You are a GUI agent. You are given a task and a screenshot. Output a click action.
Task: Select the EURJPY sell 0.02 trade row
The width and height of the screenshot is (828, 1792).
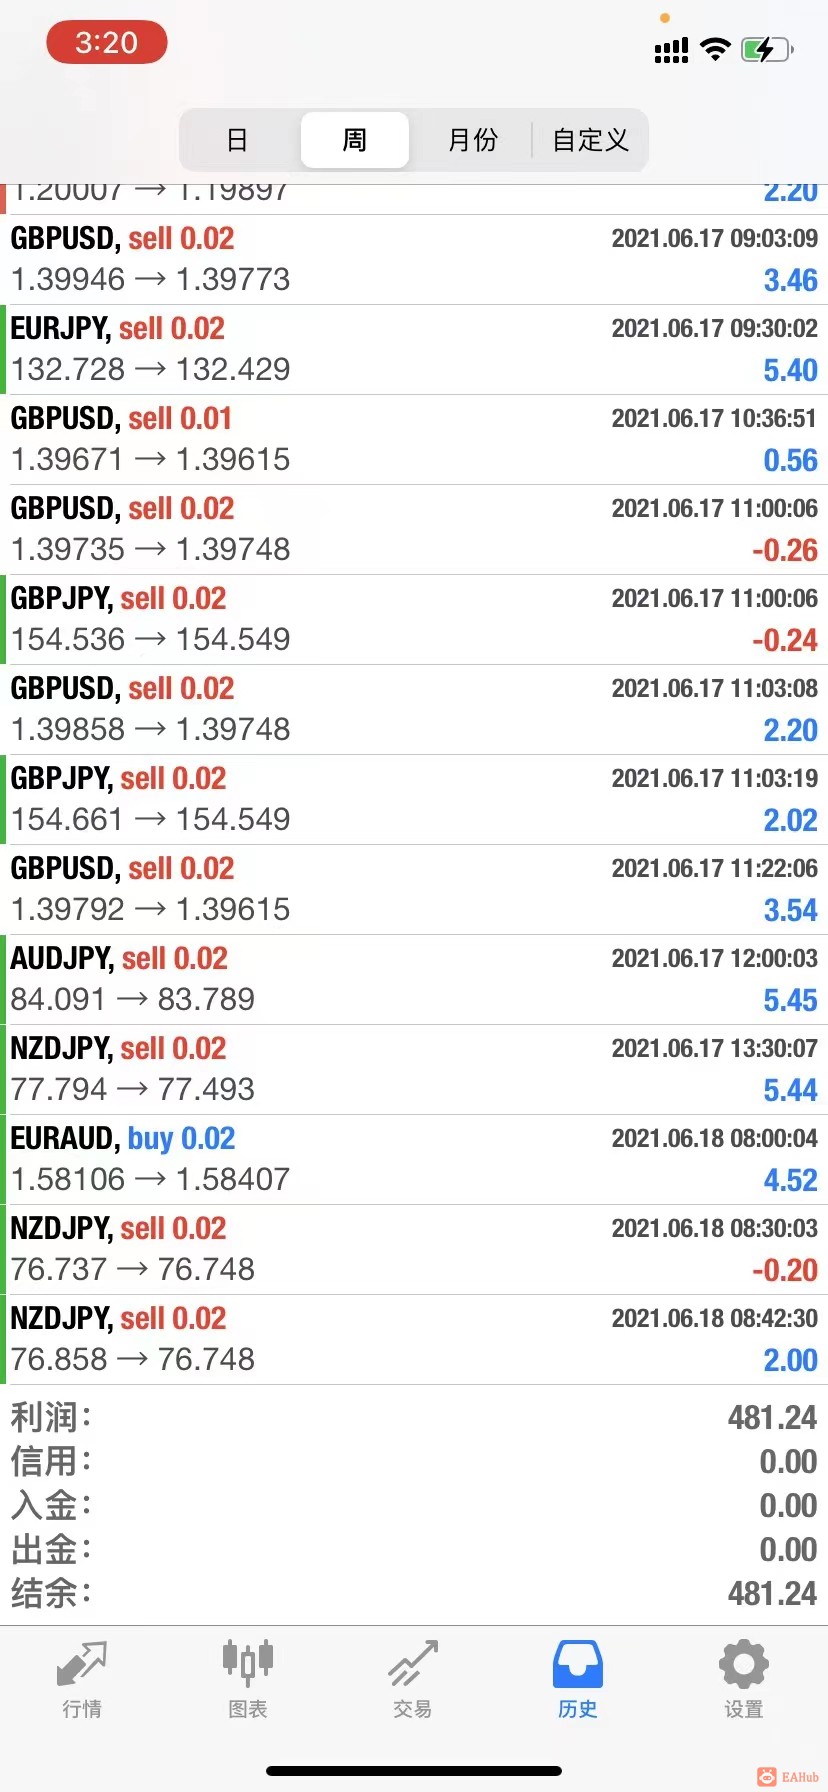point(414,350)
